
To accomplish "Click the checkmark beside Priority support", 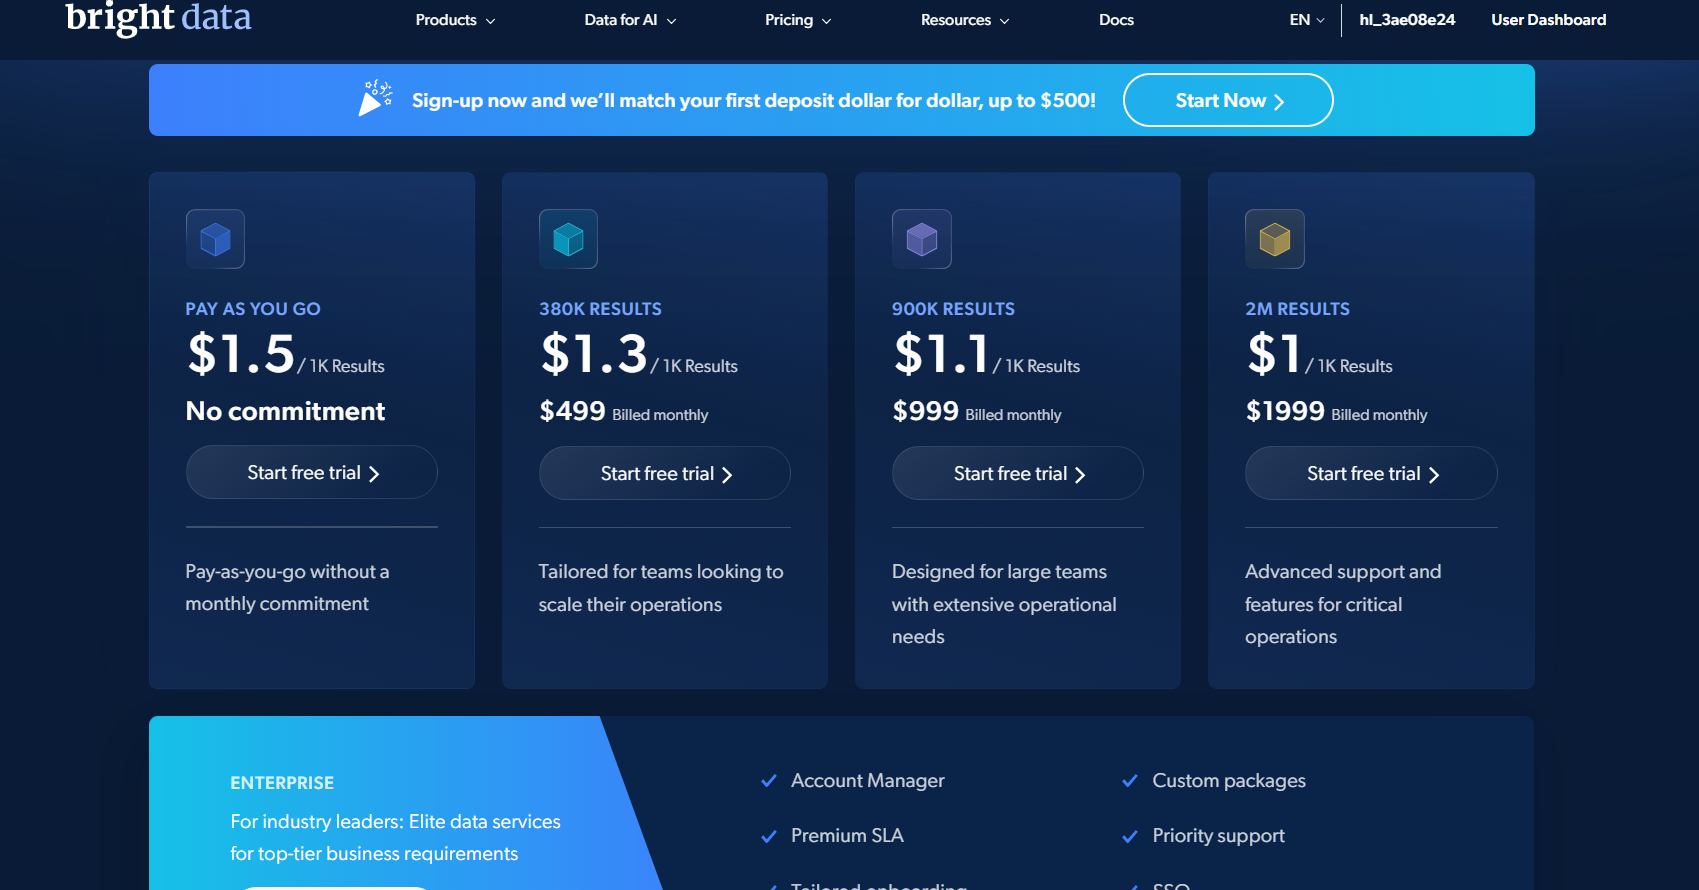I will [1130, 836].
